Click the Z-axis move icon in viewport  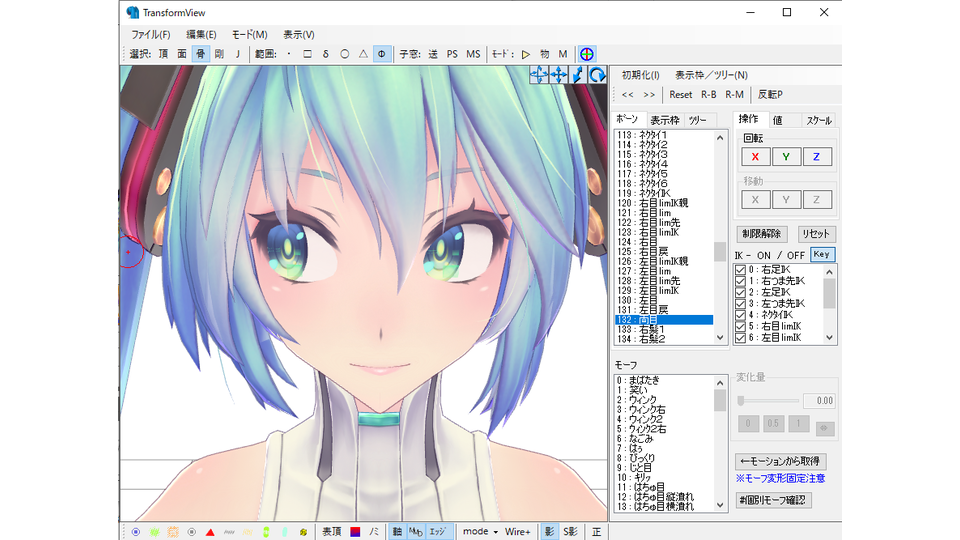tap(578, 74)
